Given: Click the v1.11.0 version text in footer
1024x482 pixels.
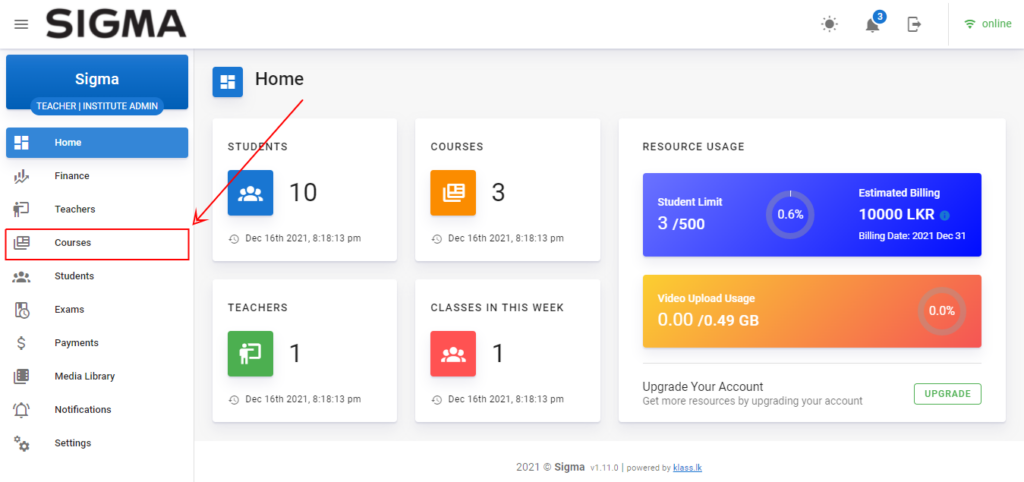Looking at the screenshot, I should pos(605,468).
